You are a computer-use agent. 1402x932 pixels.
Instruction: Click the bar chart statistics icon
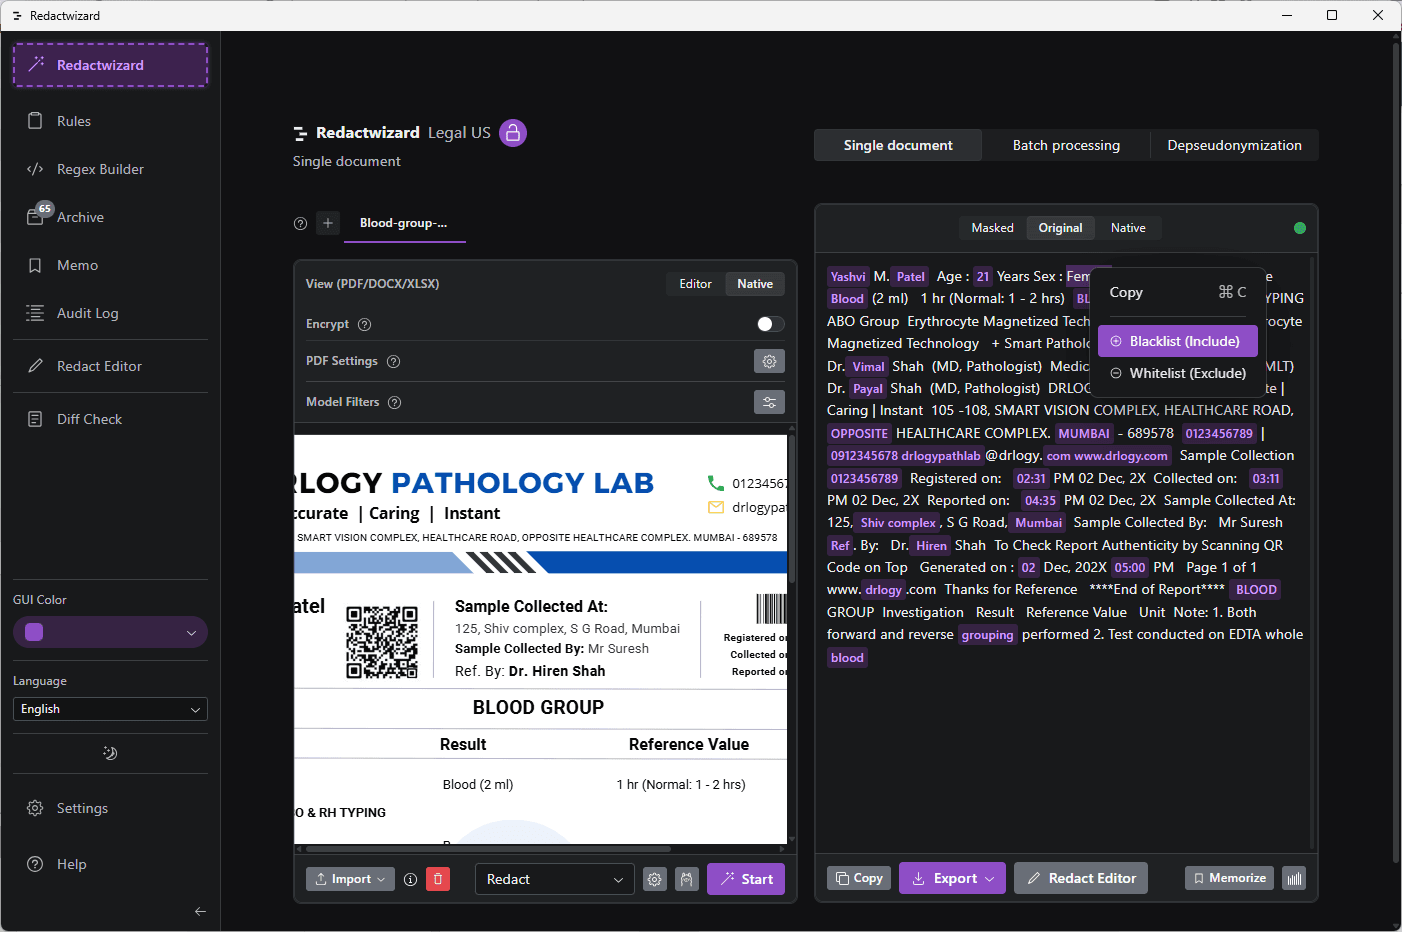coord(1294,878)
